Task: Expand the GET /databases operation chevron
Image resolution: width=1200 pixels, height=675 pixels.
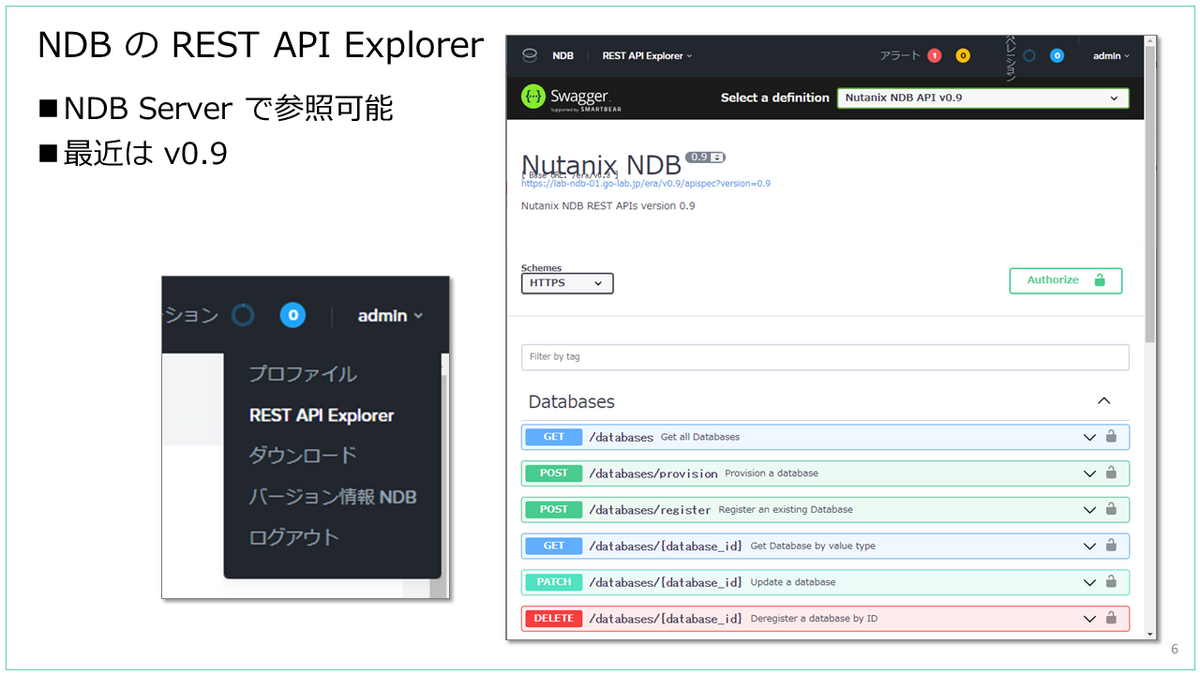Action: point(1090,437)
